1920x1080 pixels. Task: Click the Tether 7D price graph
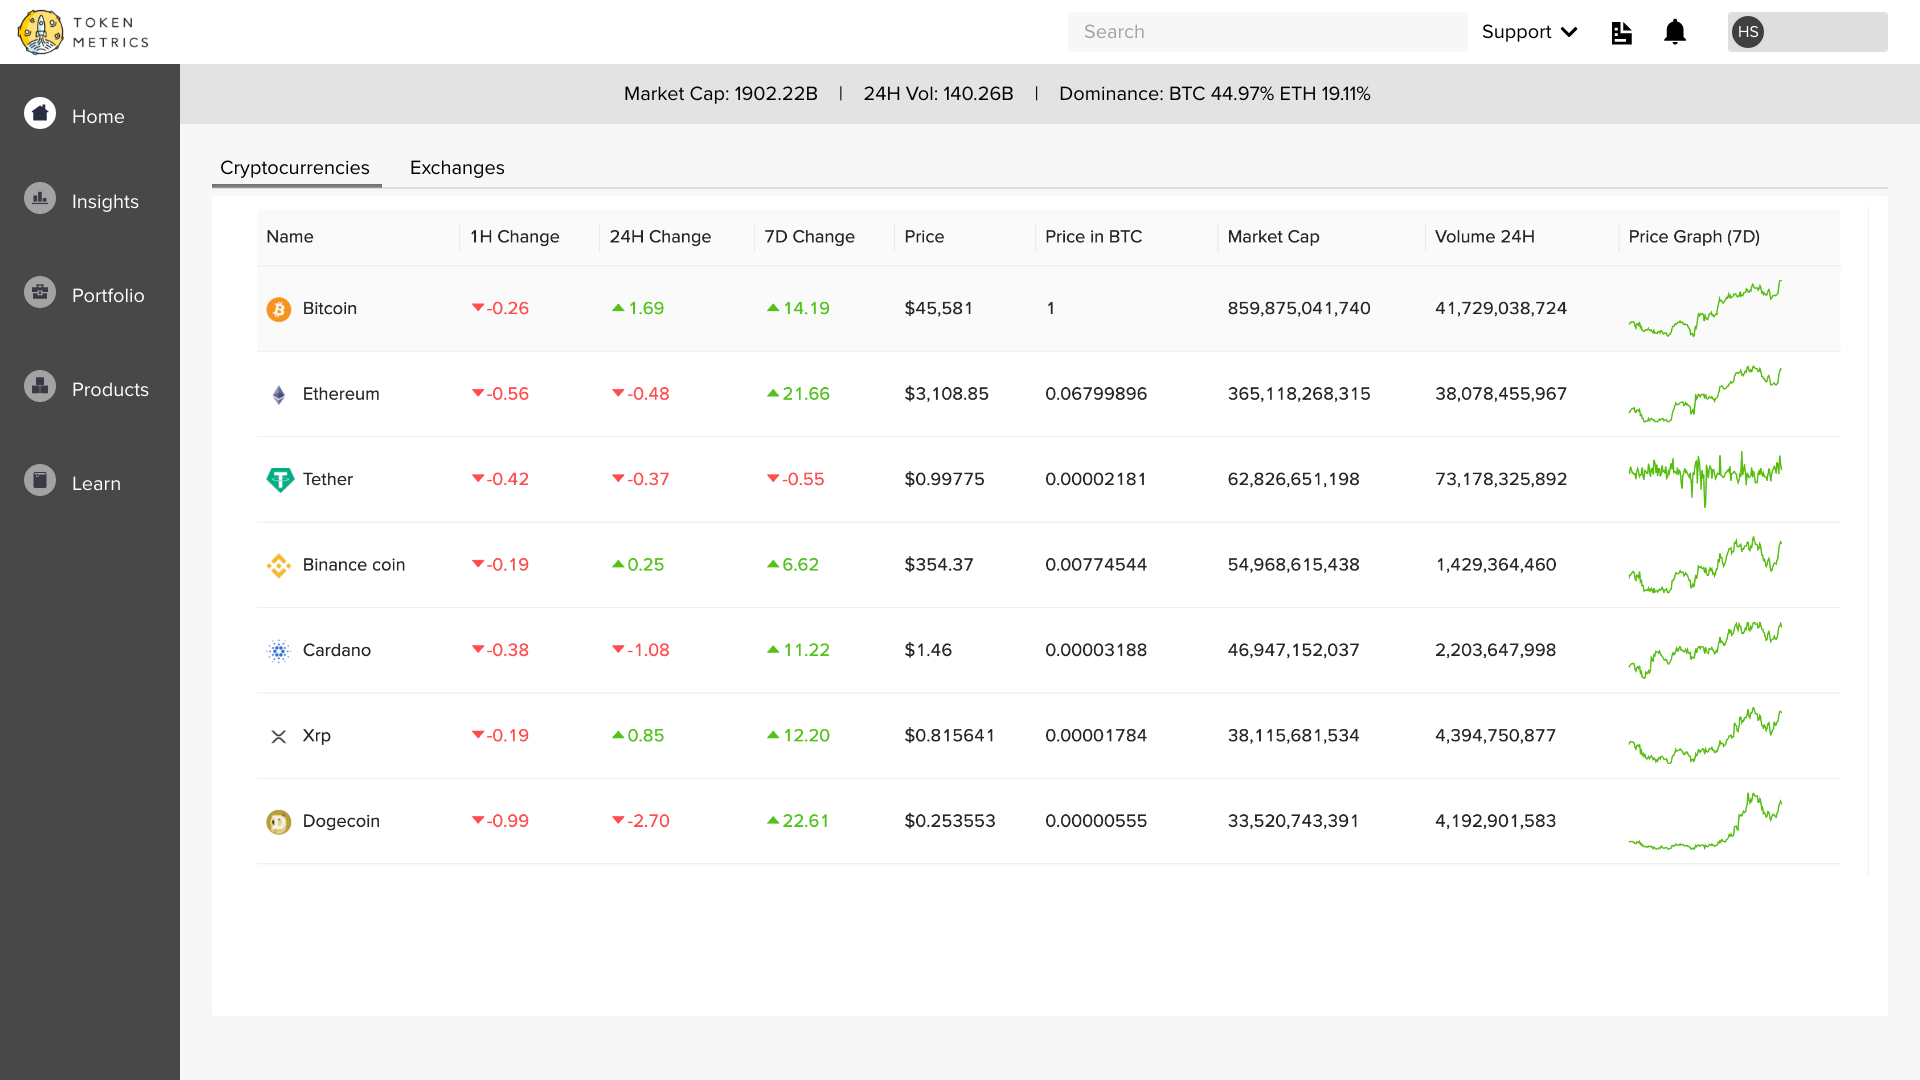click(x=1705, y=479)
